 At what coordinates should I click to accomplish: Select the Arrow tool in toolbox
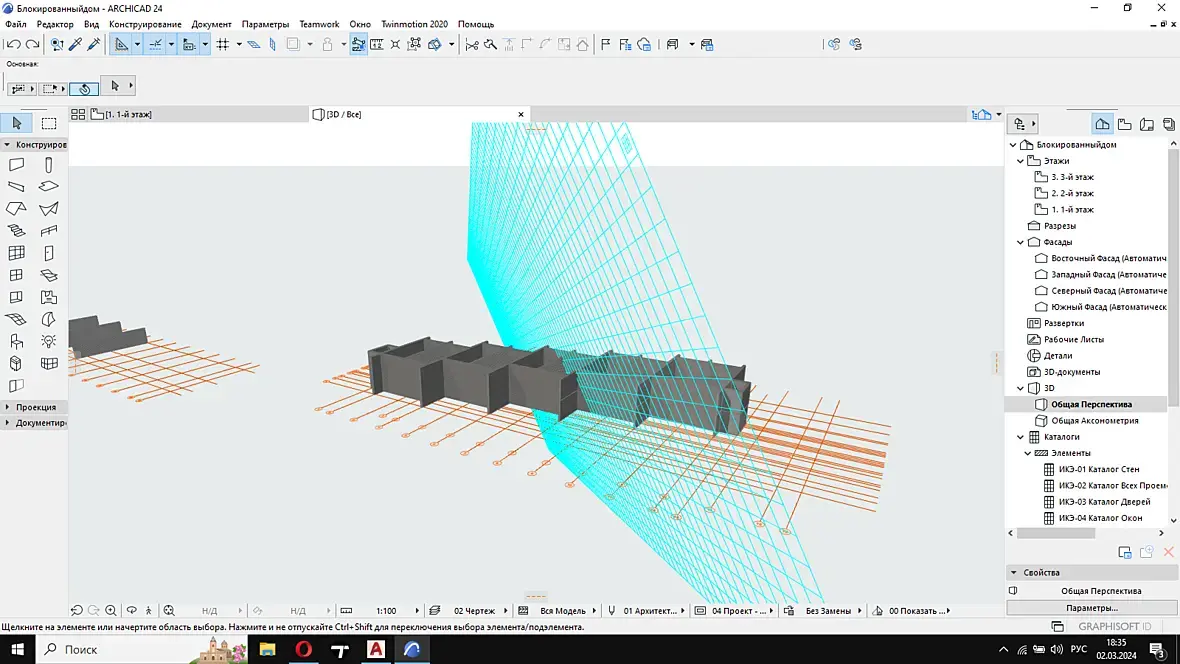17,123
